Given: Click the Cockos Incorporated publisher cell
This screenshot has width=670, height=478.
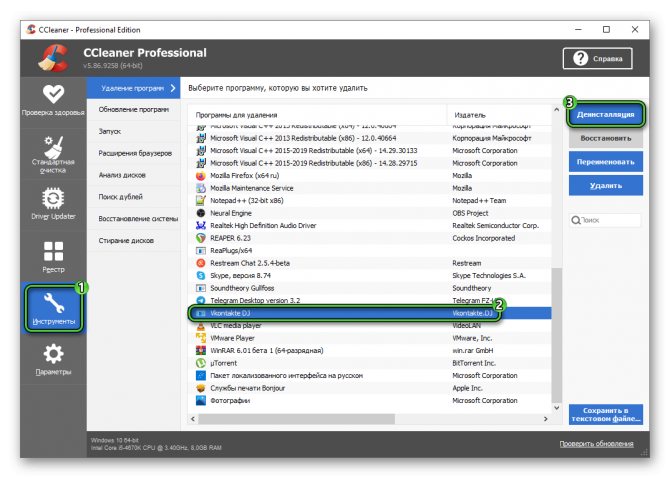Looking at the screenshot, I should coord(484,238).
